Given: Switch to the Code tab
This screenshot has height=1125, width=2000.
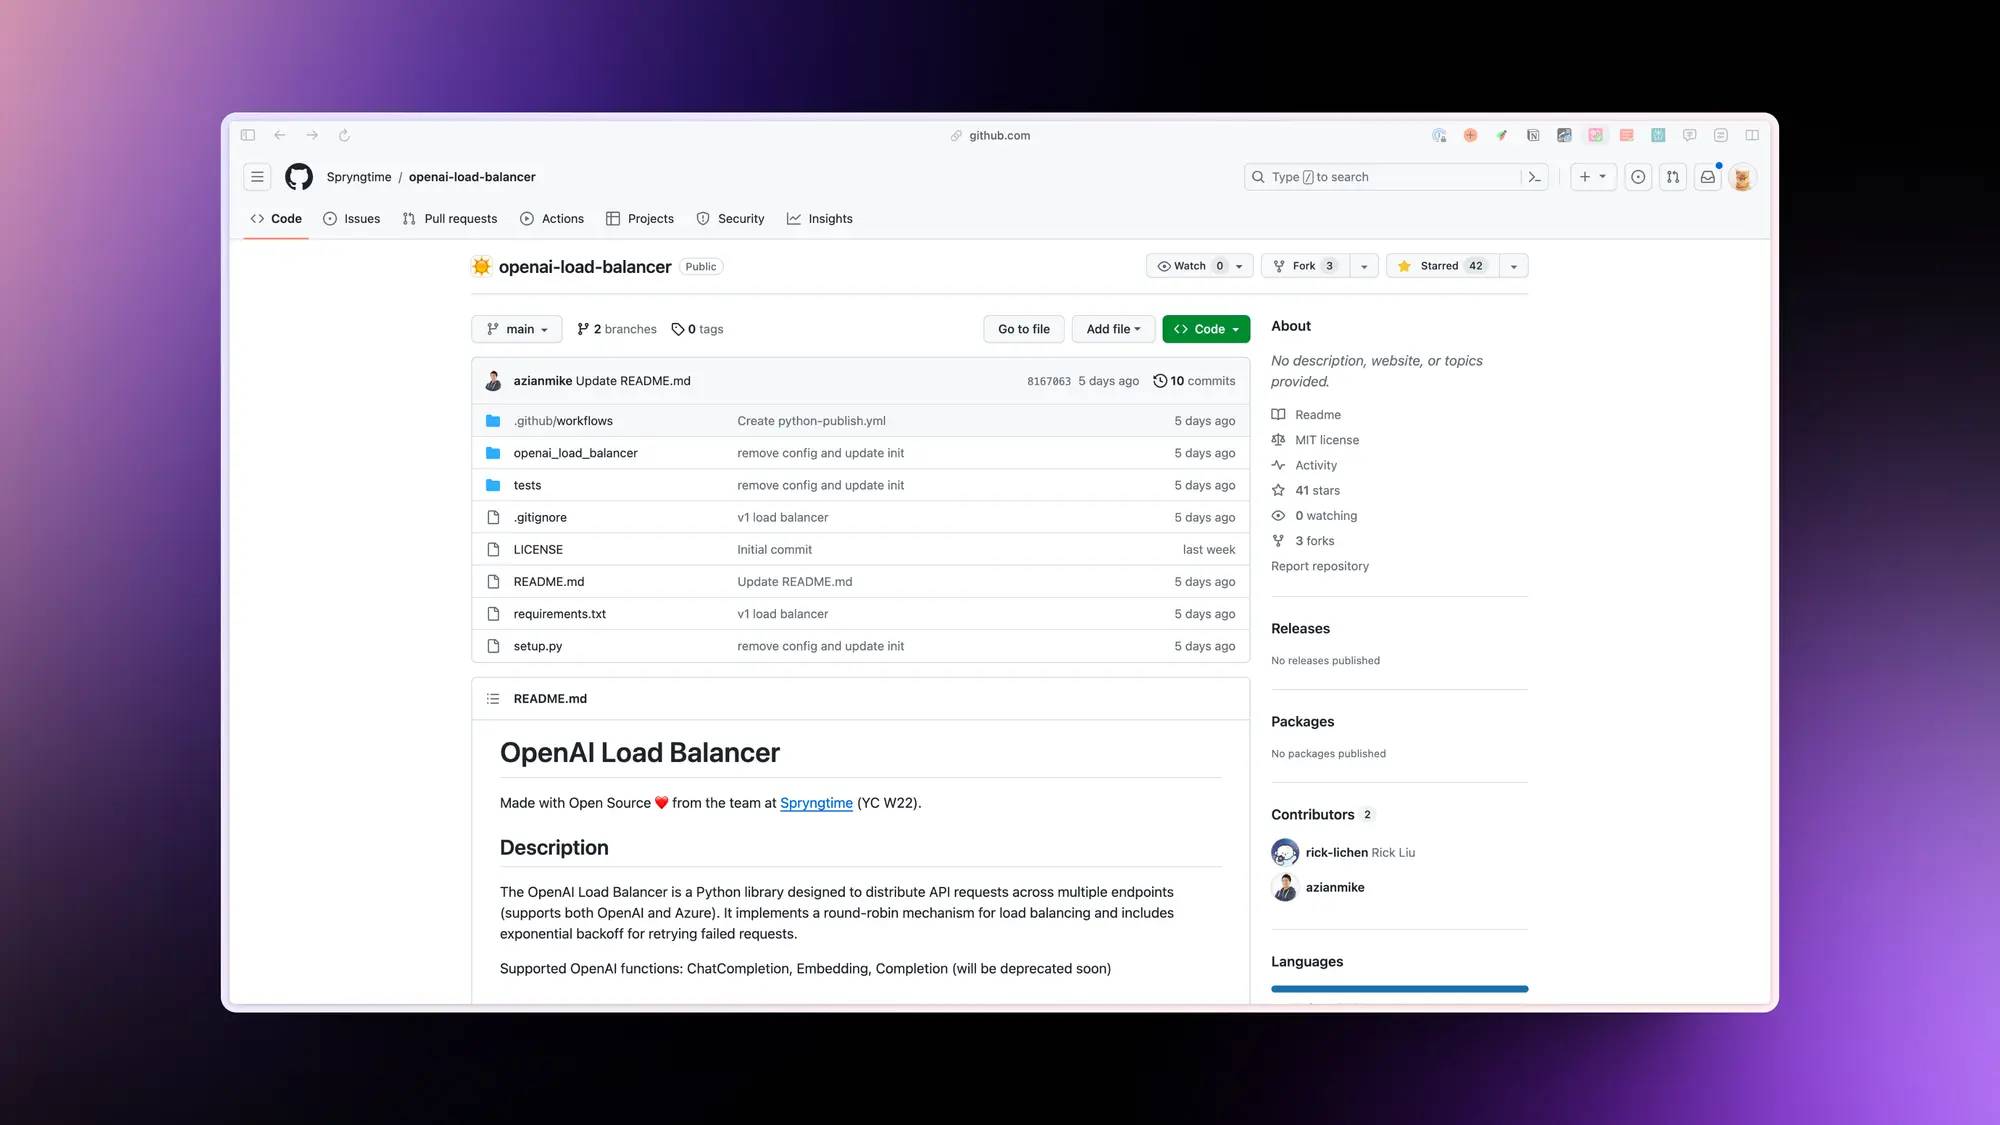Looking at the screenshot, I should (x=276, y=219).
